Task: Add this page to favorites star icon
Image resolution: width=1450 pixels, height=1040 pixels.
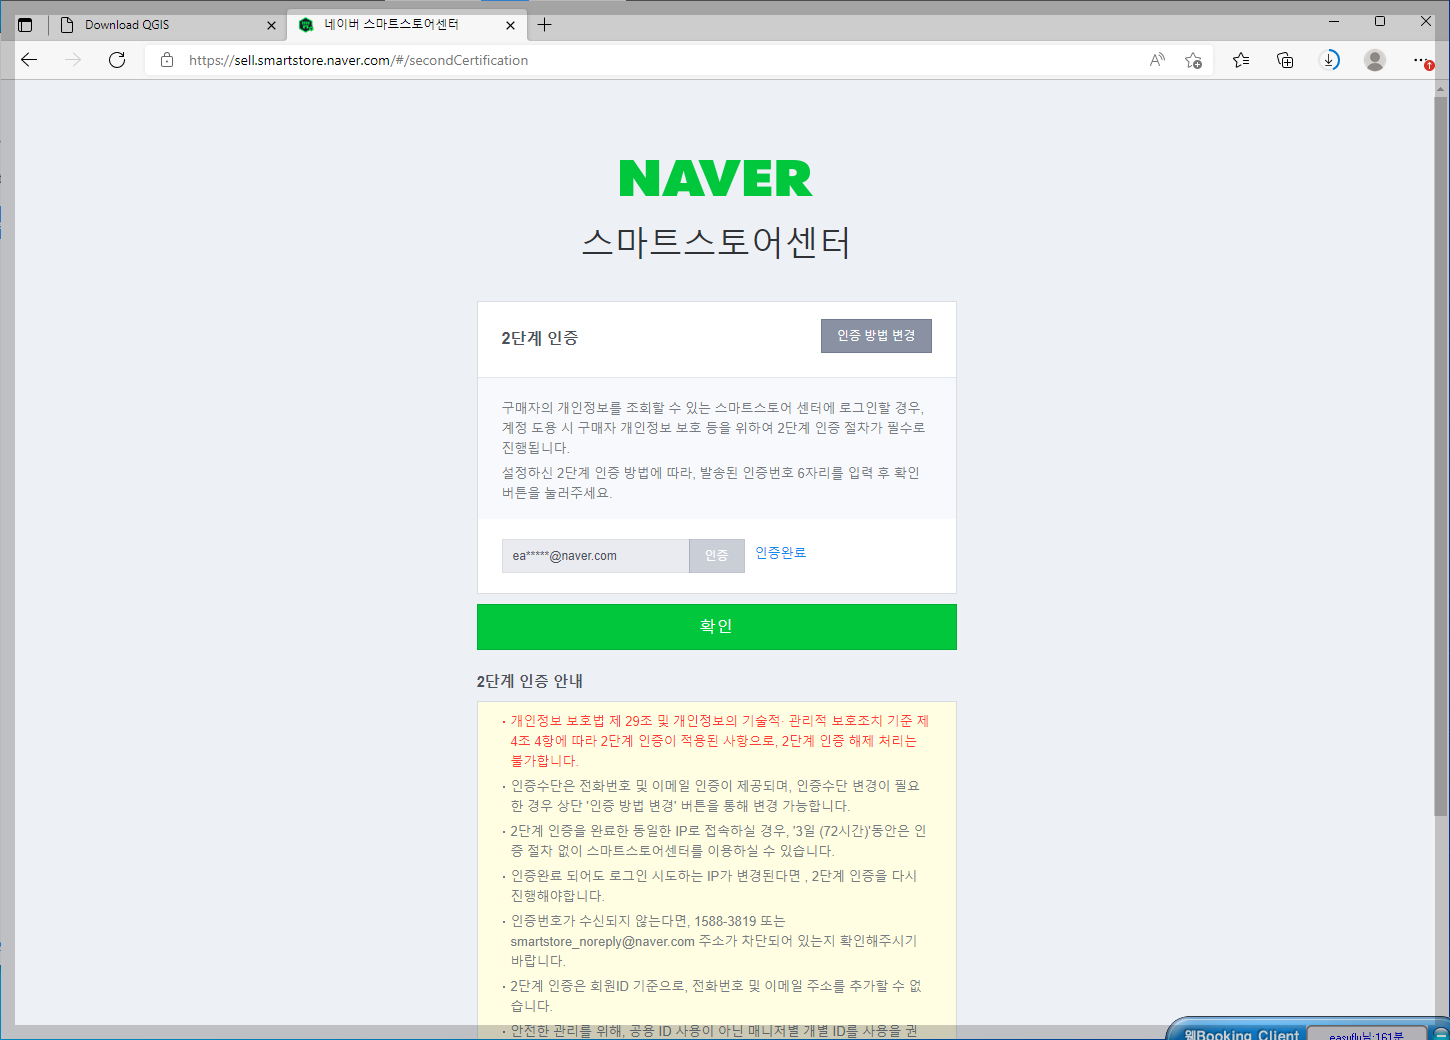Action: (x=1193, y=60)
